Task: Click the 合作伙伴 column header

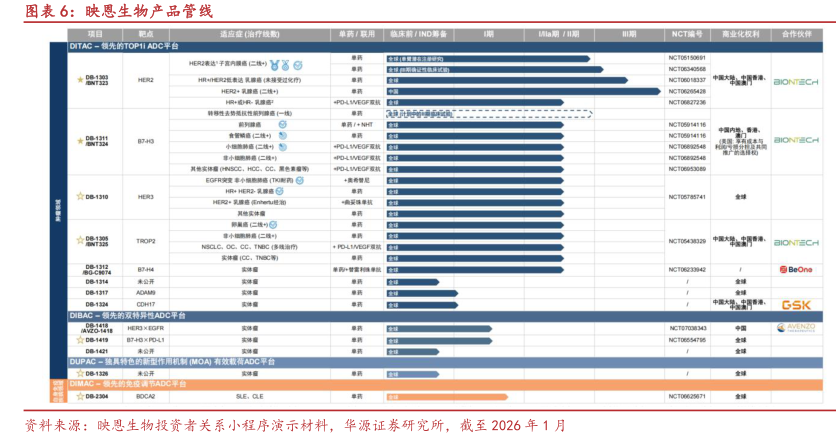Action: tap(796, 33)
